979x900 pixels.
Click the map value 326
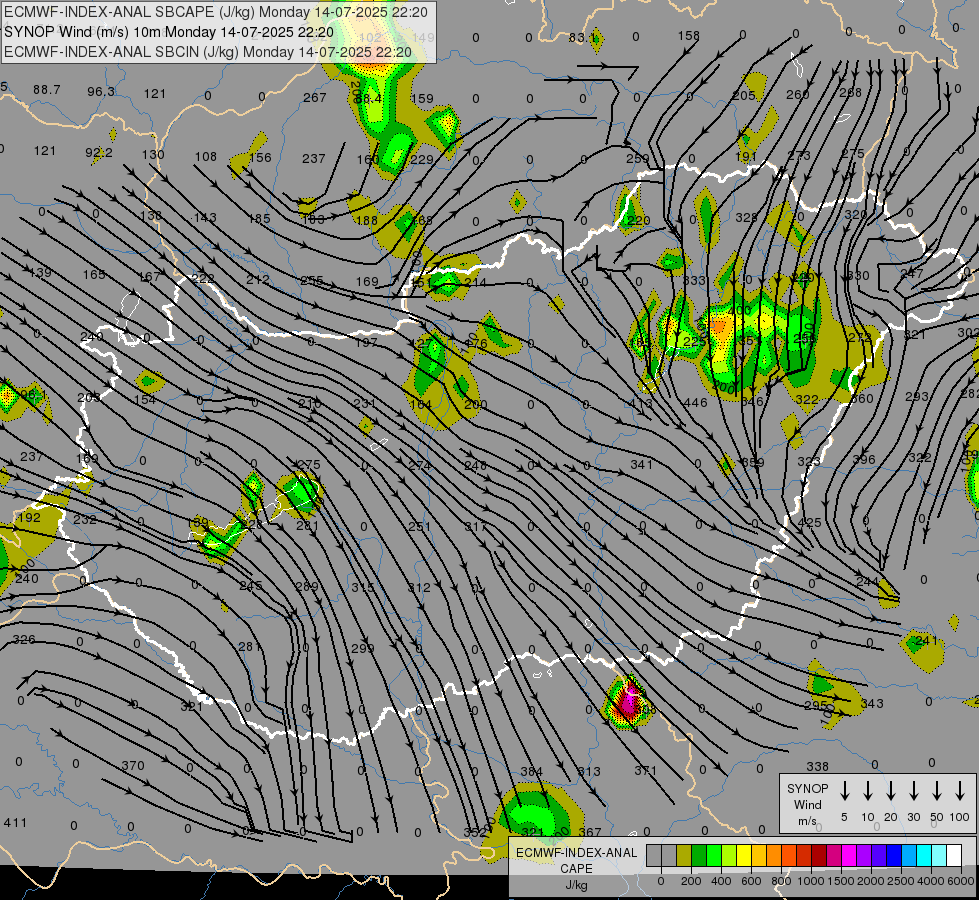pos(24,640)
